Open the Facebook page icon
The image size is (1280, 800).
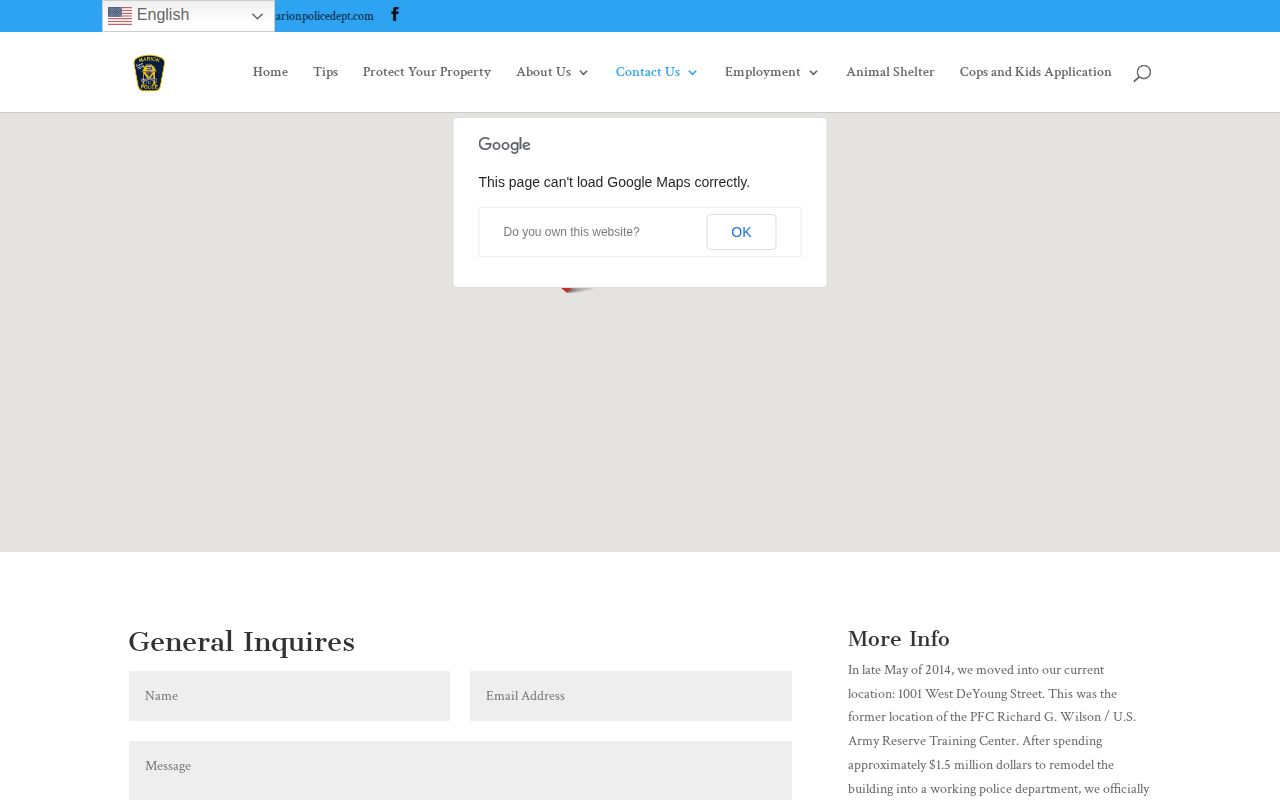[395, 14]
